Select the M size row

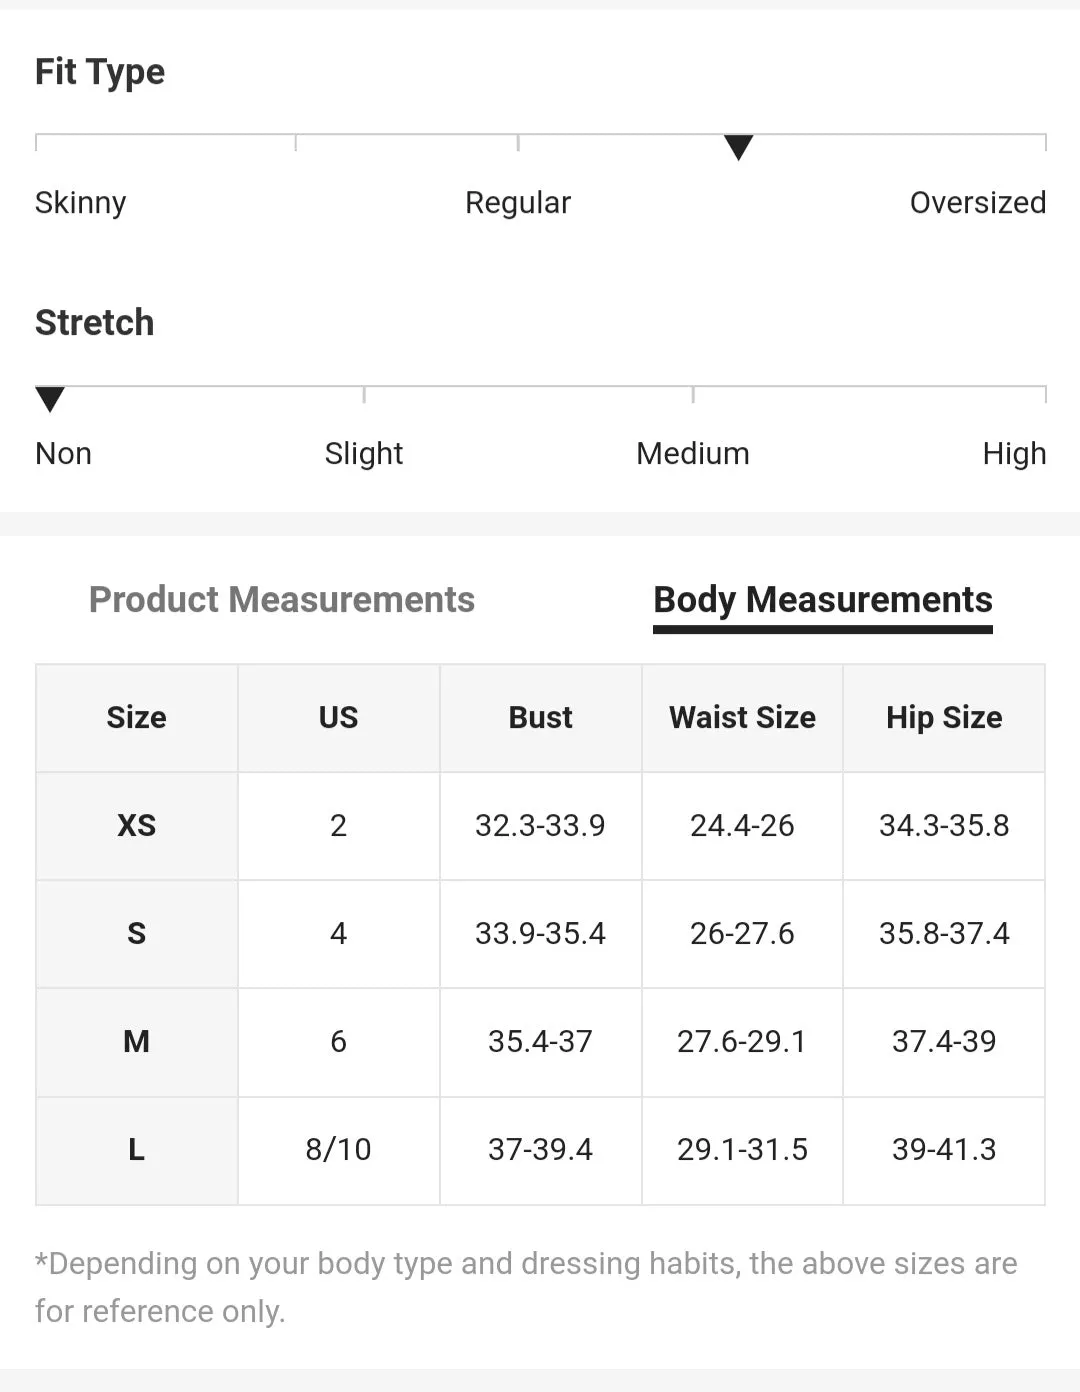coord(540,1042)
